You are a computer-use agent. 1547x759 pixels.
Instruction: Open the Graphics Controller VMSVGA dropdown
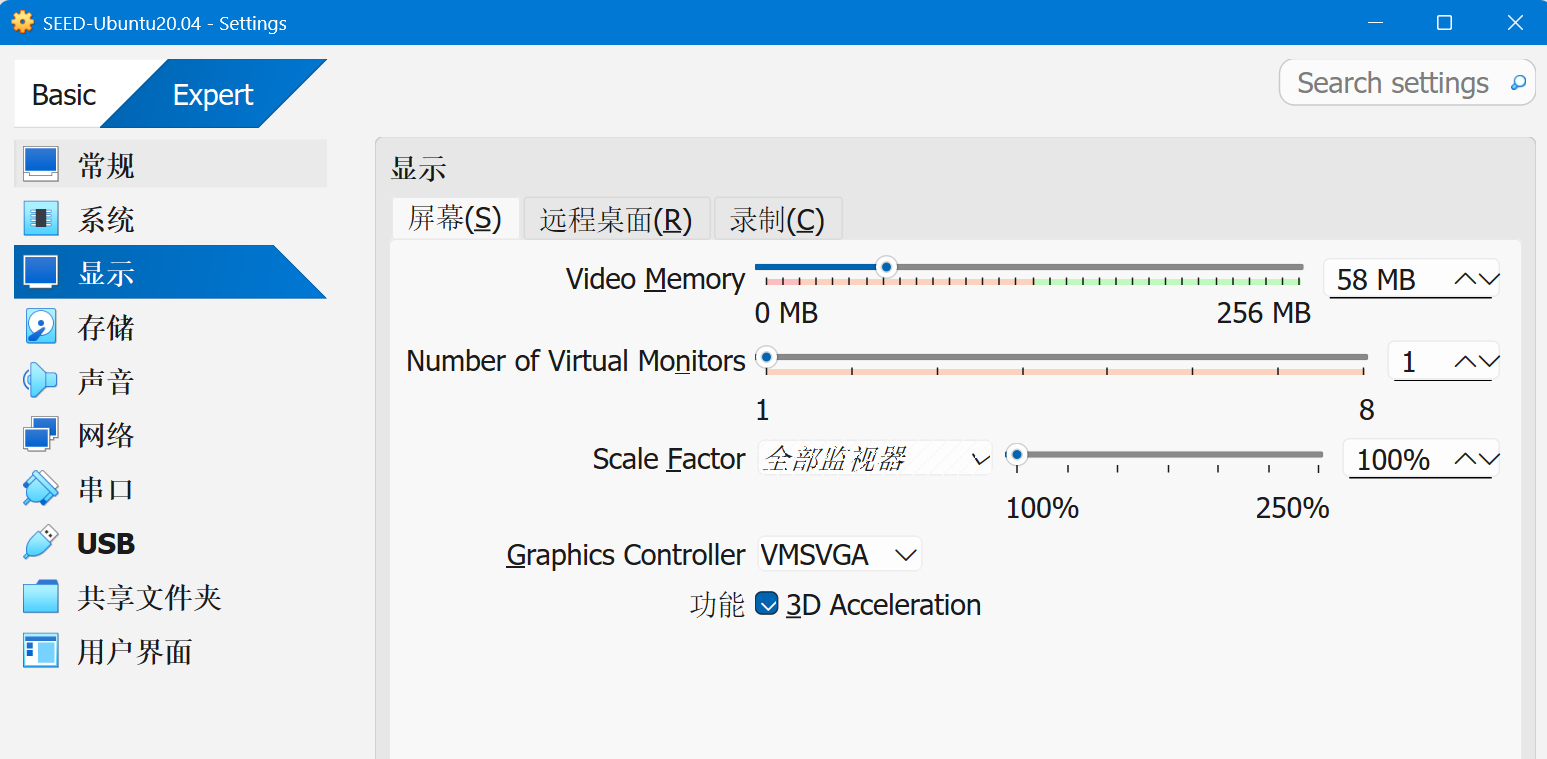pyautogui.click(x=839, y=554)
